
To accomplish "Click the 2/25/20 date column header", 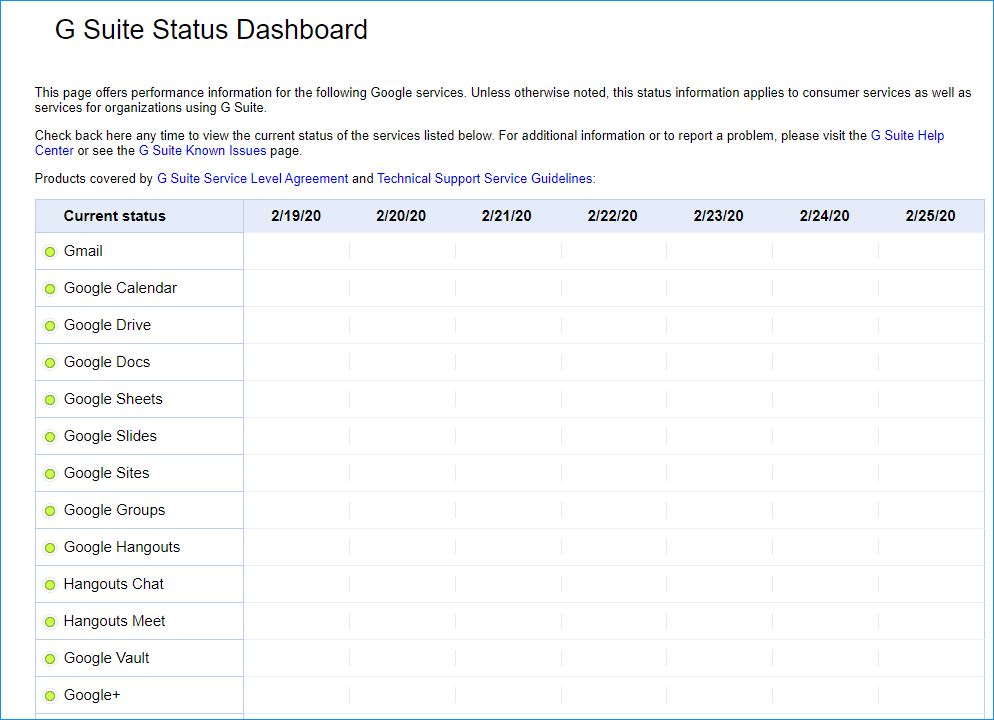I will point(930,216).
